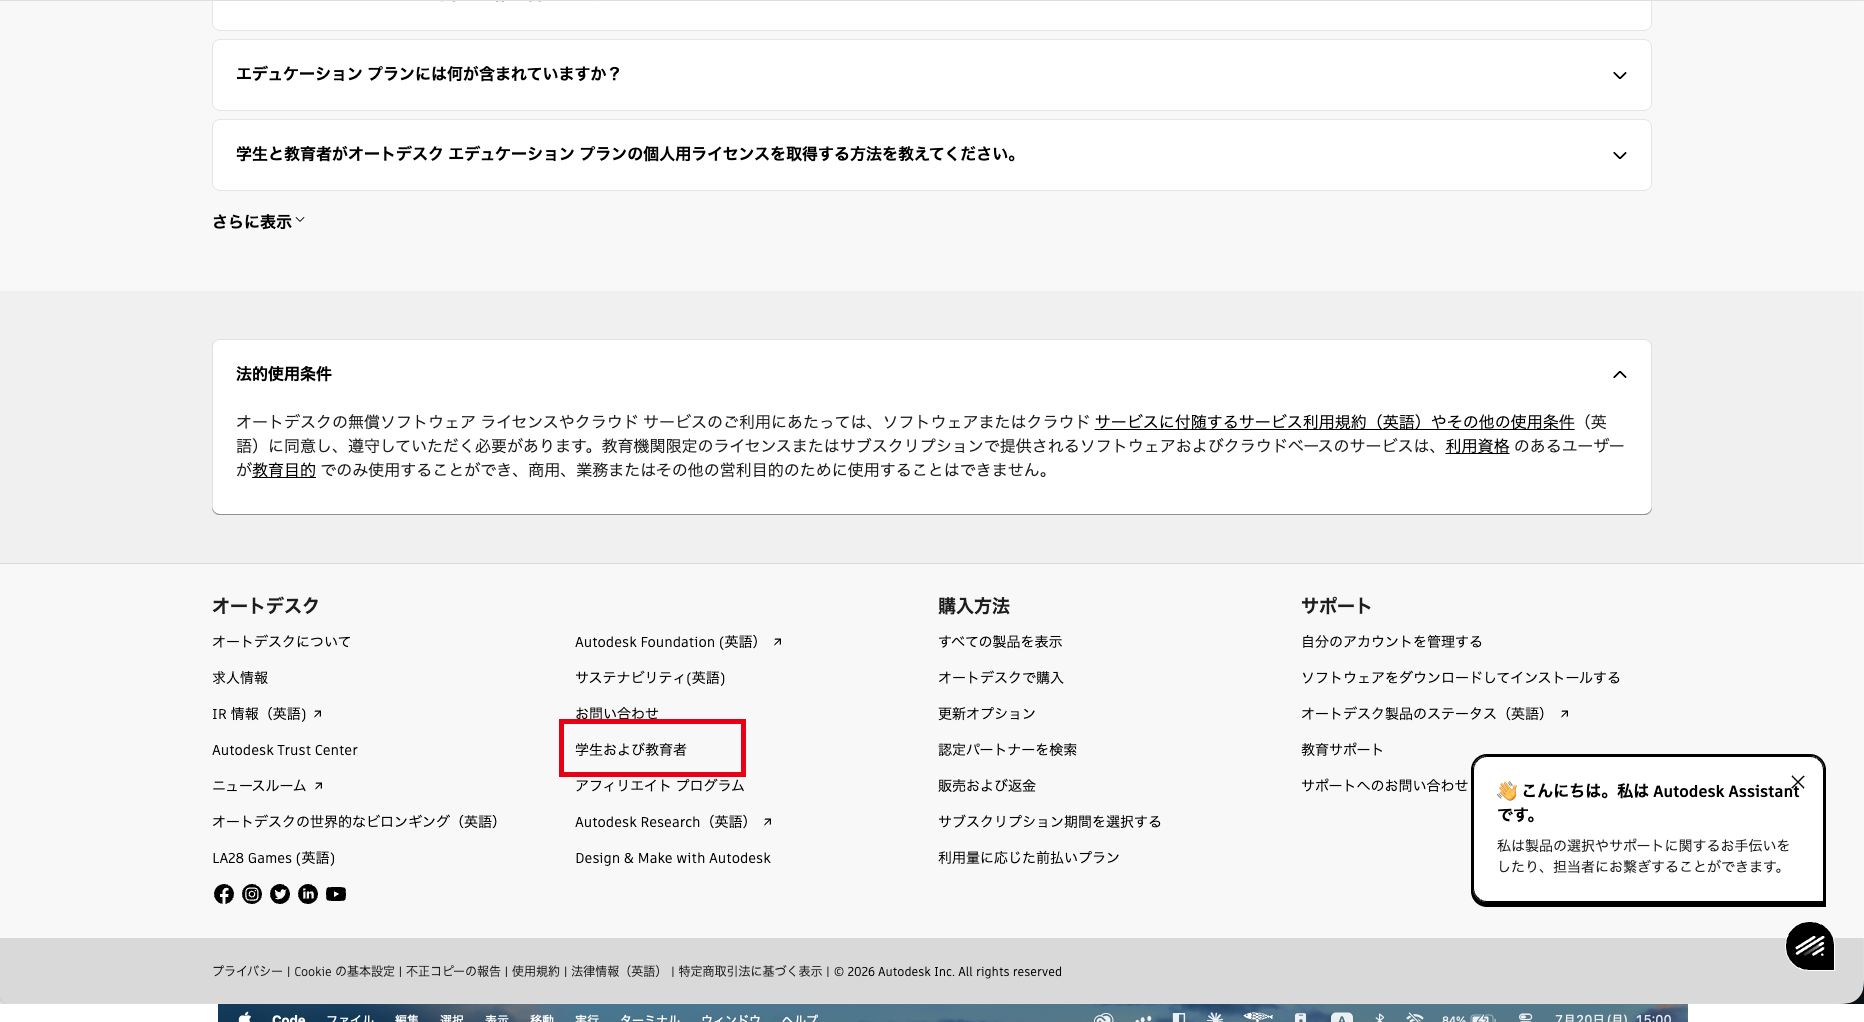Screen dimensions: 1864x1022
Task: Open 認定パートナーを検索 link
Action: point(1007,750)
